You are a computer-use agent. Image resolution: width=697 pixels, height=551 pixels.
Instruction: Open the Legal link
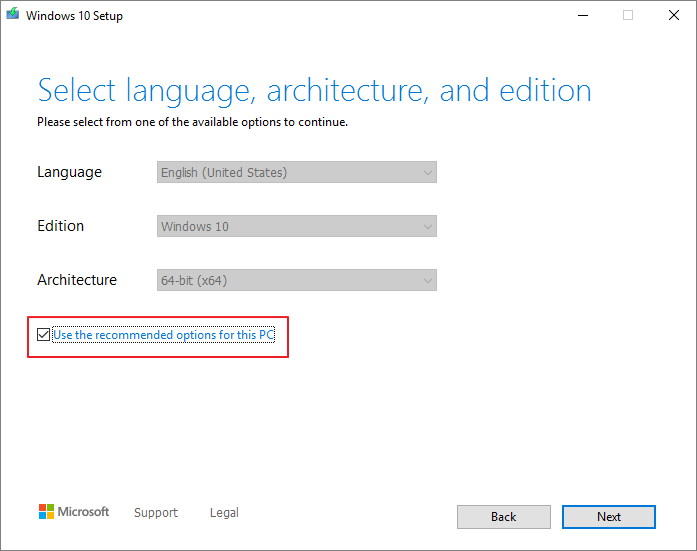pyautogui.click(x=224, y=513)
